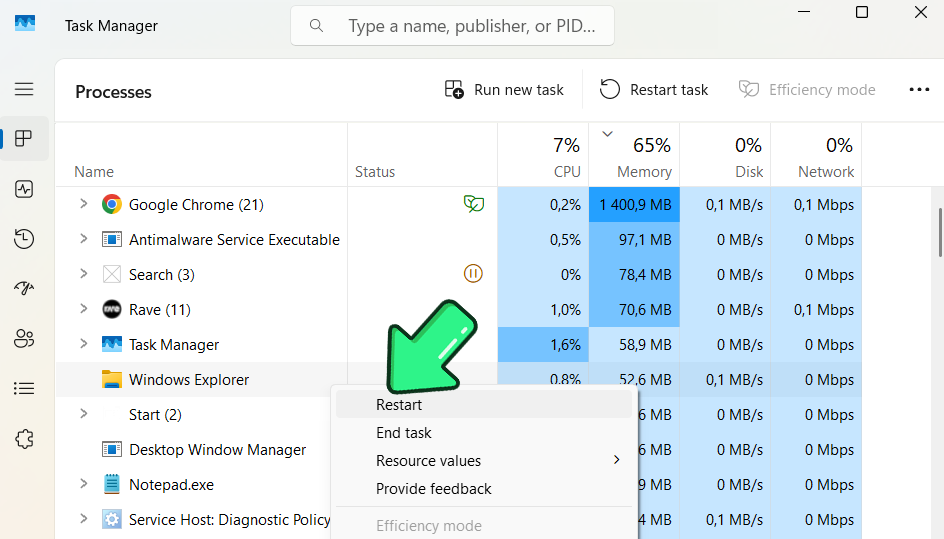Viewport: 944px width, 539px height.
Task: Click the Antimalware Service Executable icon
Action: point(111,240)
